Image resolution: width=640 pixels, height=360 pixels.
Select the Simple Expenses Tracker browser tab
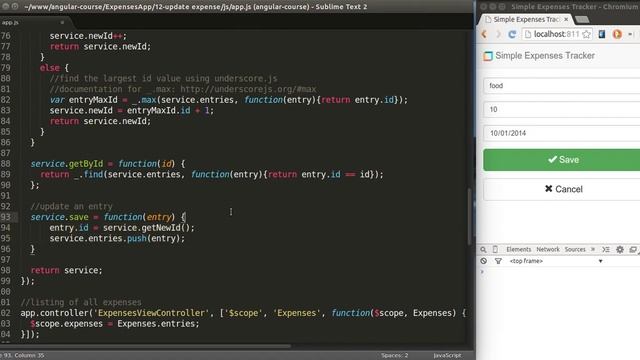point(526,20)
